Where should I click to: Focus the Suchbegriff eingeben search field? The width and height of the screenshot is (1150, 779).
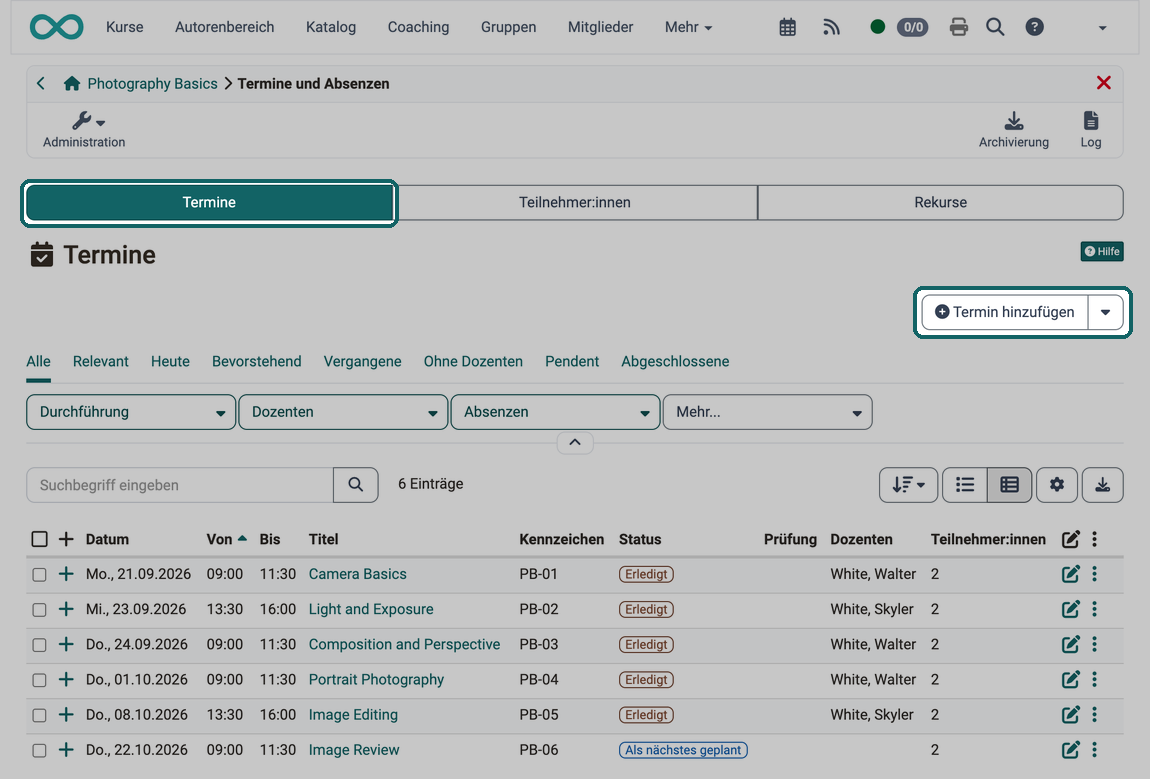coord(180,485)
